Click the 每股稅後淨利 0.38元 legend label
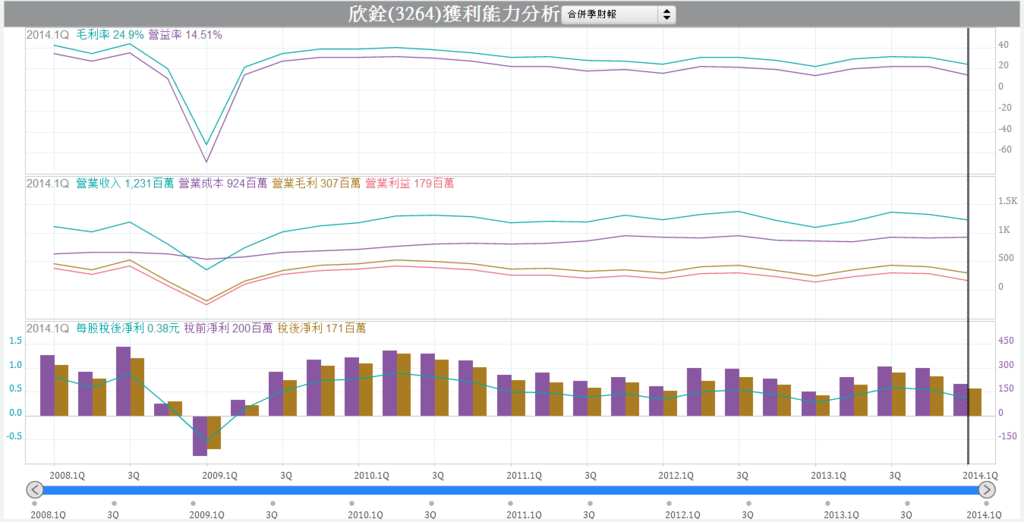Image resolution: width=1024 pixels, height=522 pixels. (x=127, y=328)
